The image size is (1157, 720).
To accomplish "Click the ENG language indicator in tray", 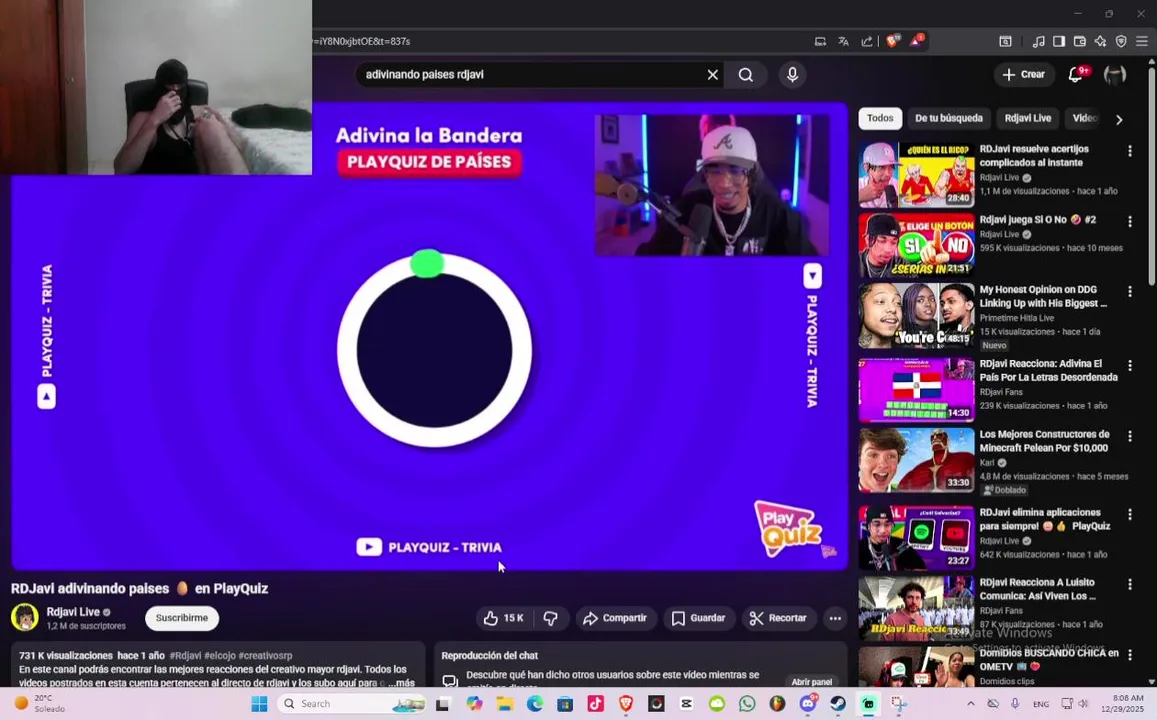I will 1040,704.
